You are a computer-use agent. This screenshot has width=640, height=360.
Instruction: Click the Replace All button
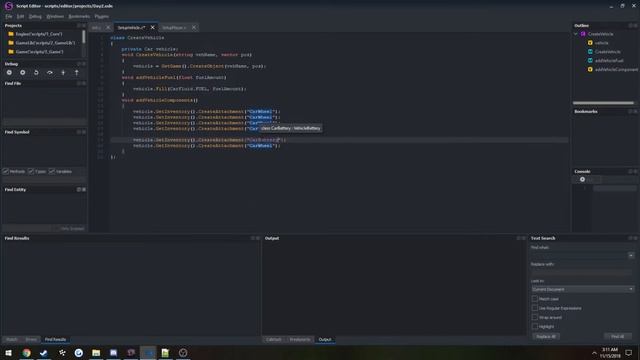pyautogui.click(x=546, y=336)
